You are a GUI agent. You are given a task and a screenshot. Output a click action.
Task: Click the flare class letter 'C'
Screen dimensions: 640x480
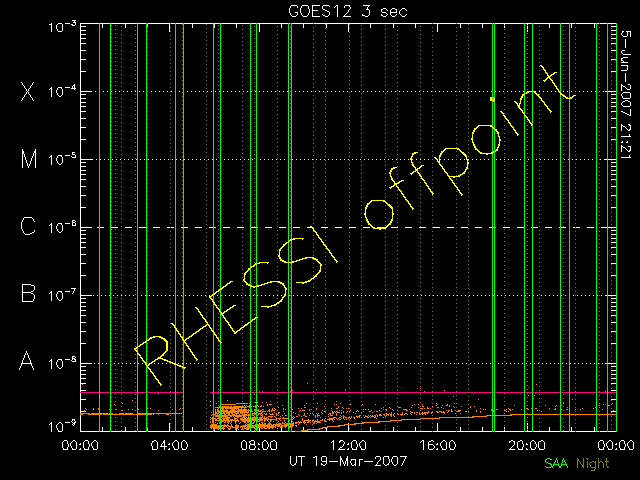click(28, 226)
